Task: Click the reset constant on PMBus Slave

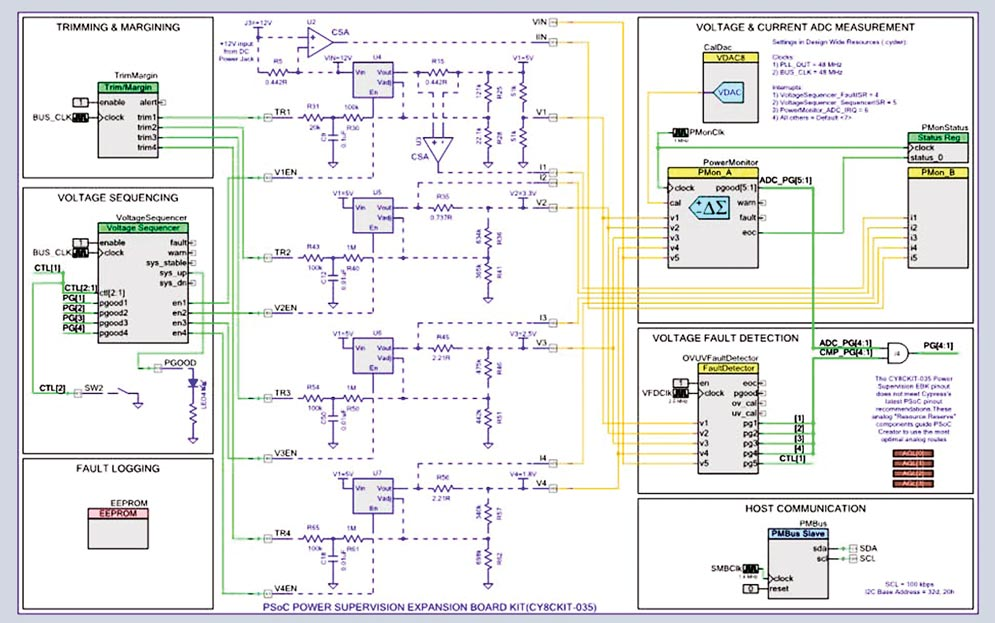Action: (752, 588)
